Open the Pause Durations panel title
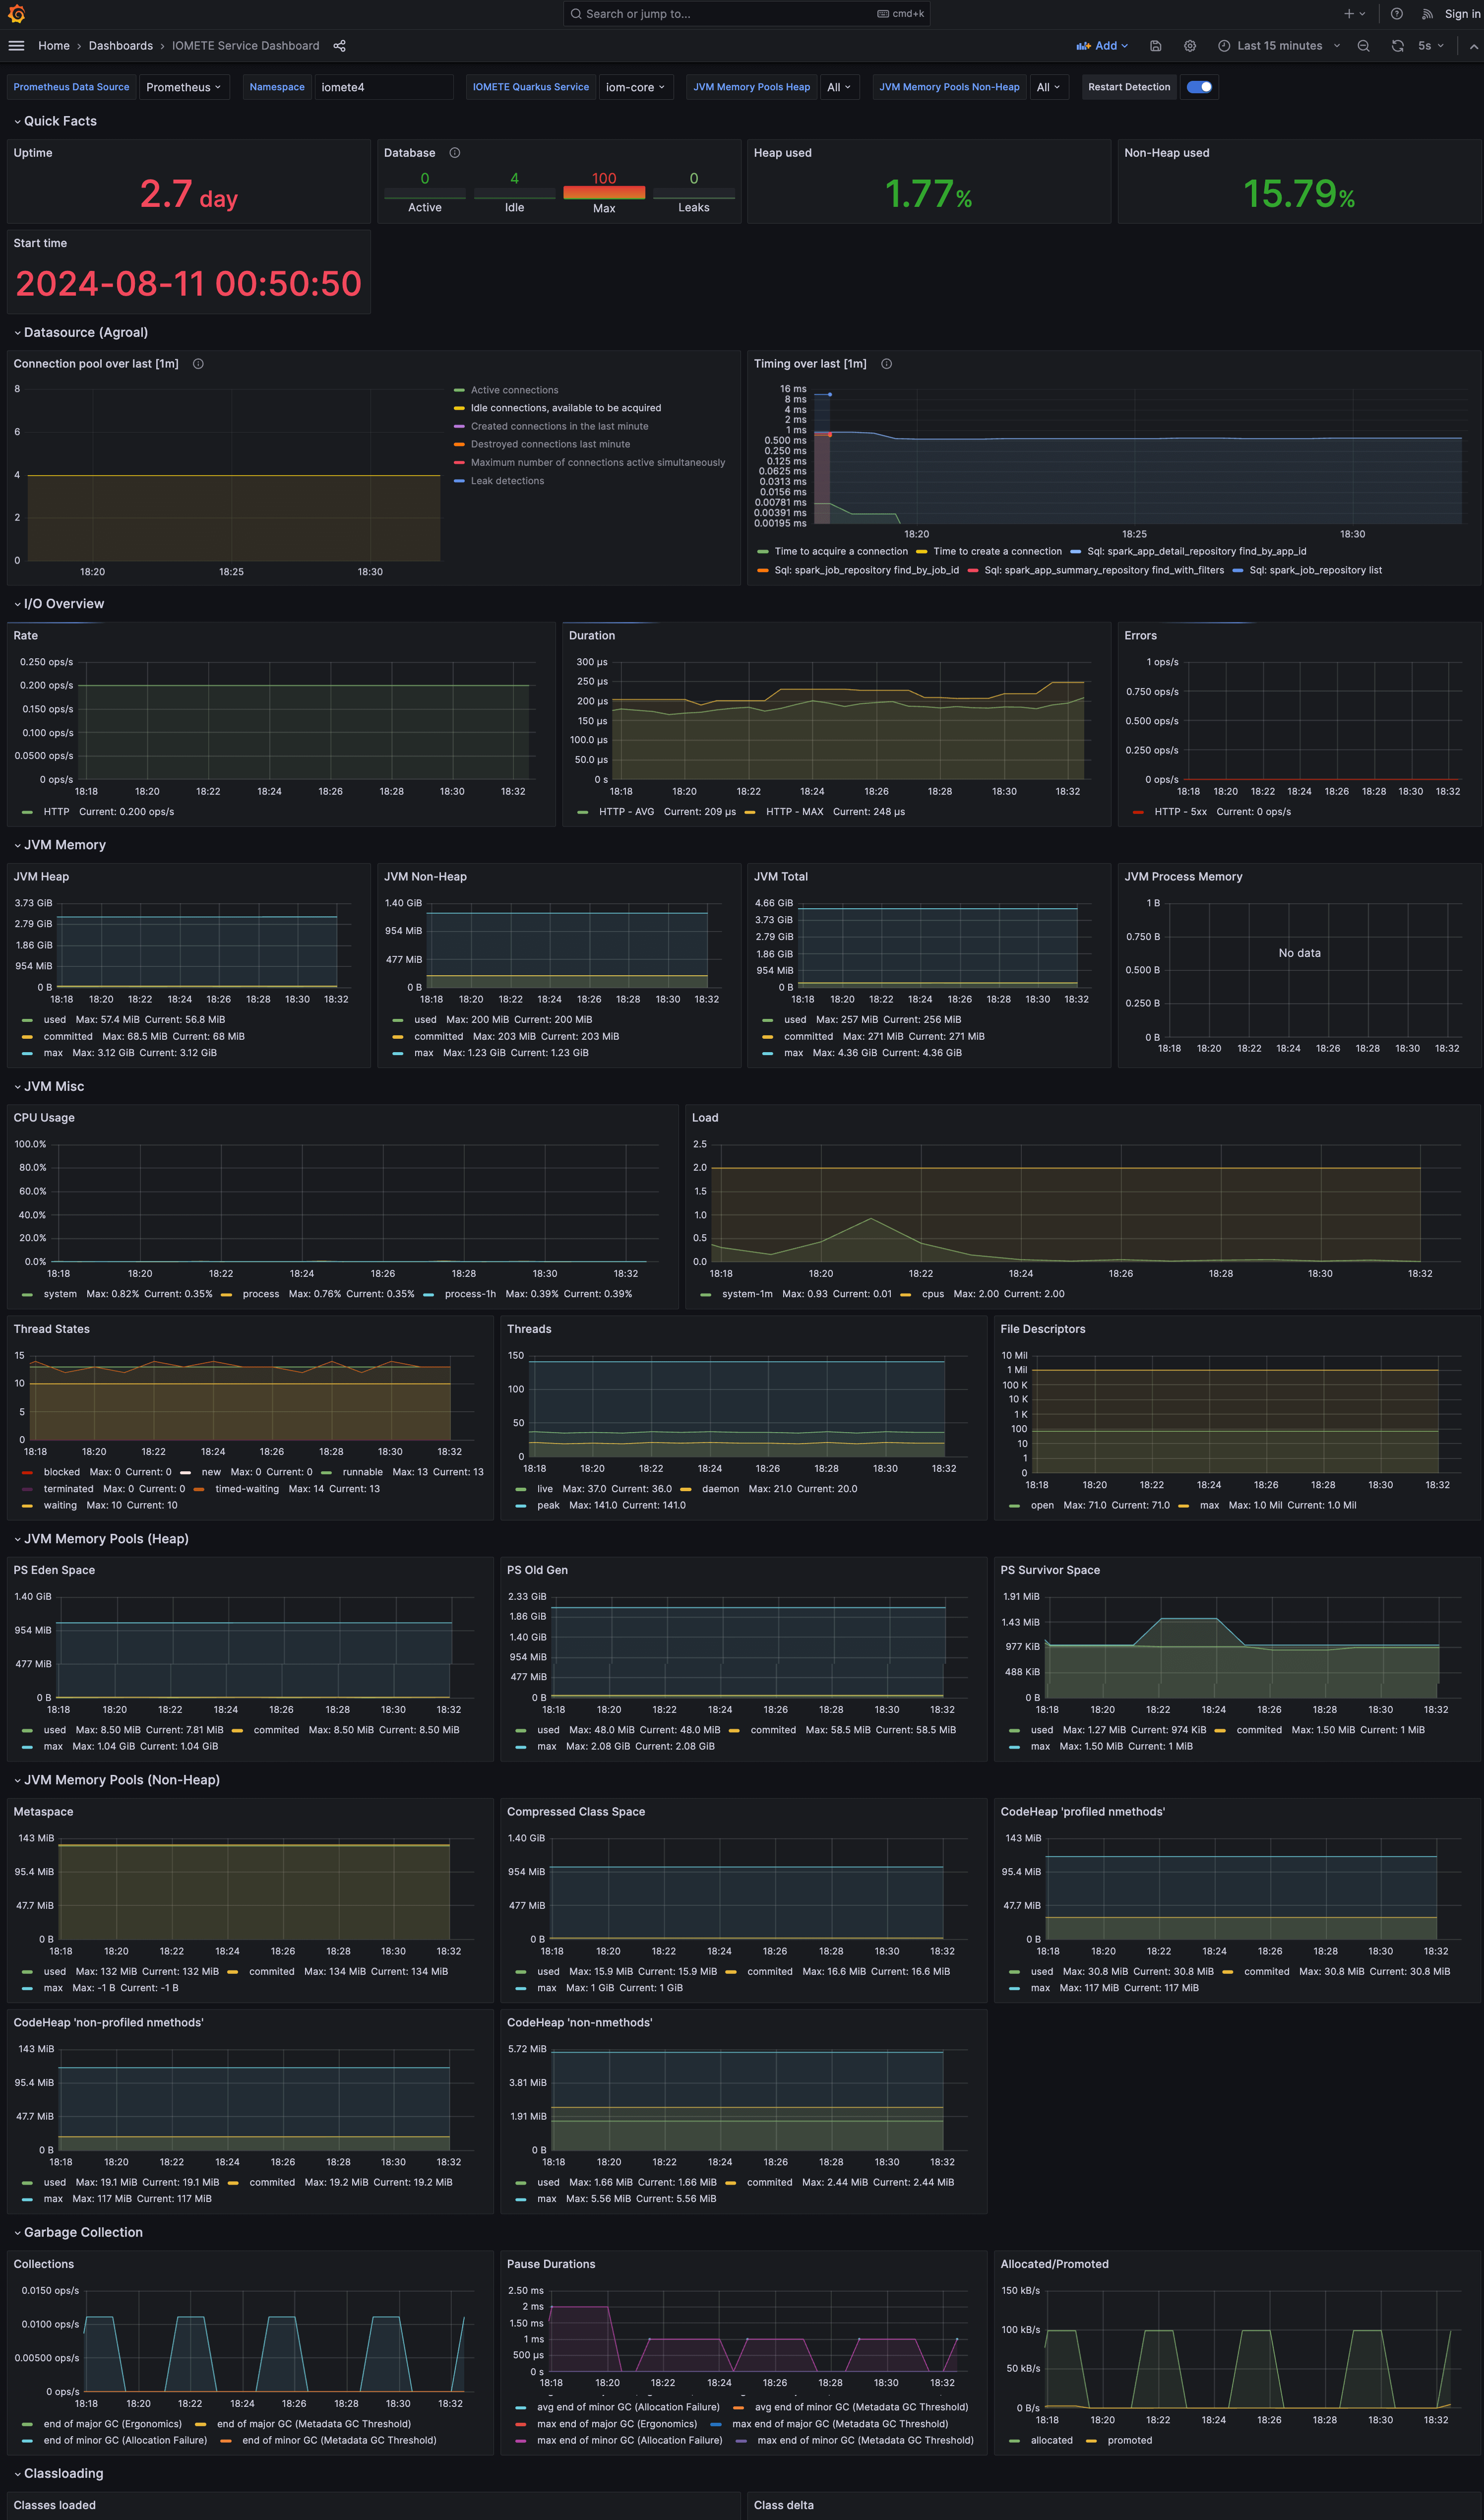The width and height of the screenshot is (1484, 2520). [551, 2264]
